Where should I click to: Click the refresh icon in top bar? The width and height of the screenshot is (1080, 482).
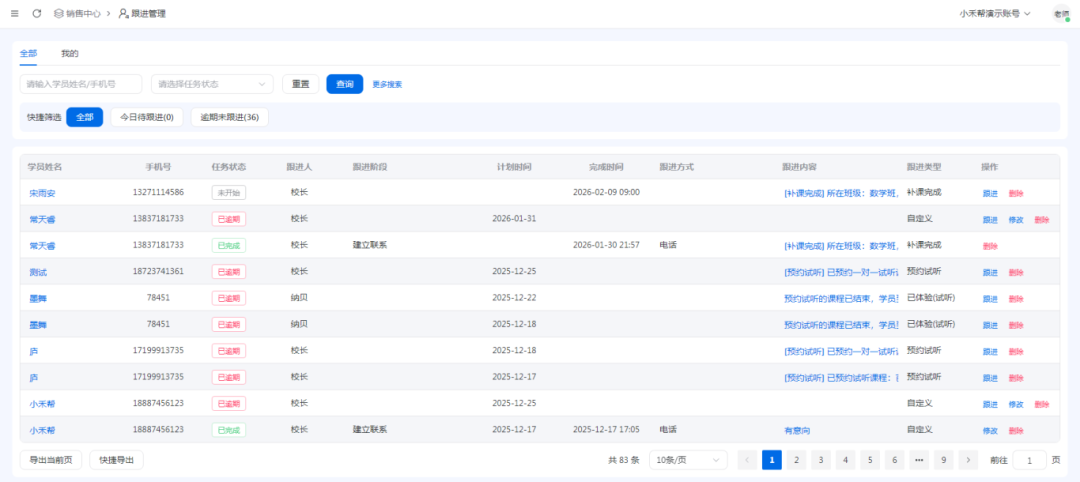coord(37,13)
